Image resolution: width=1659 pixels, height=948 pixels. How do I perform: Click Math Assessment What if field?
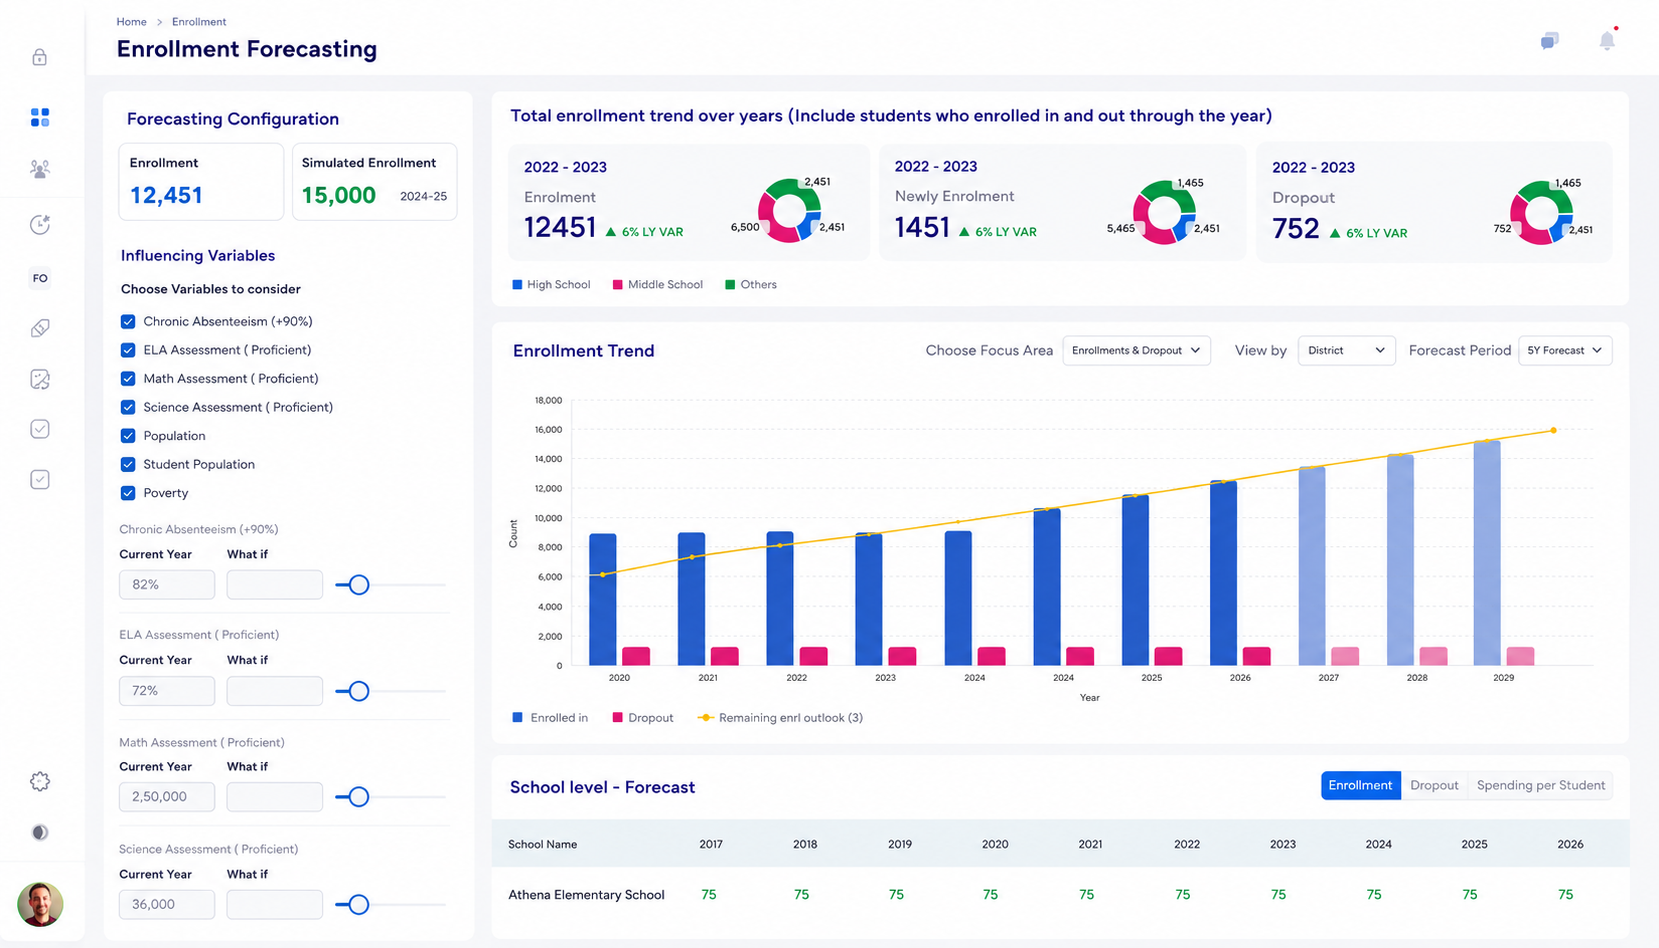pyautogui.click(x=275, y=797)
